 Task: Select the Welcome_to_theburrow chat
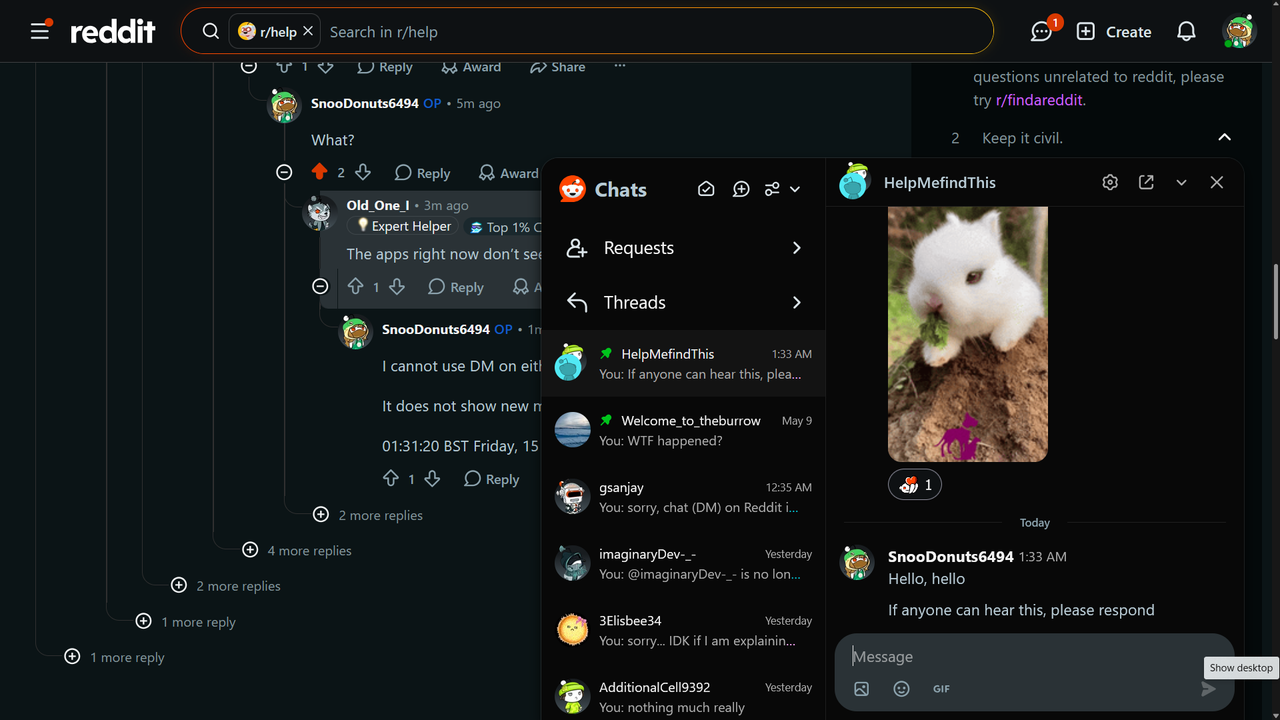click(x=684, y=430)
